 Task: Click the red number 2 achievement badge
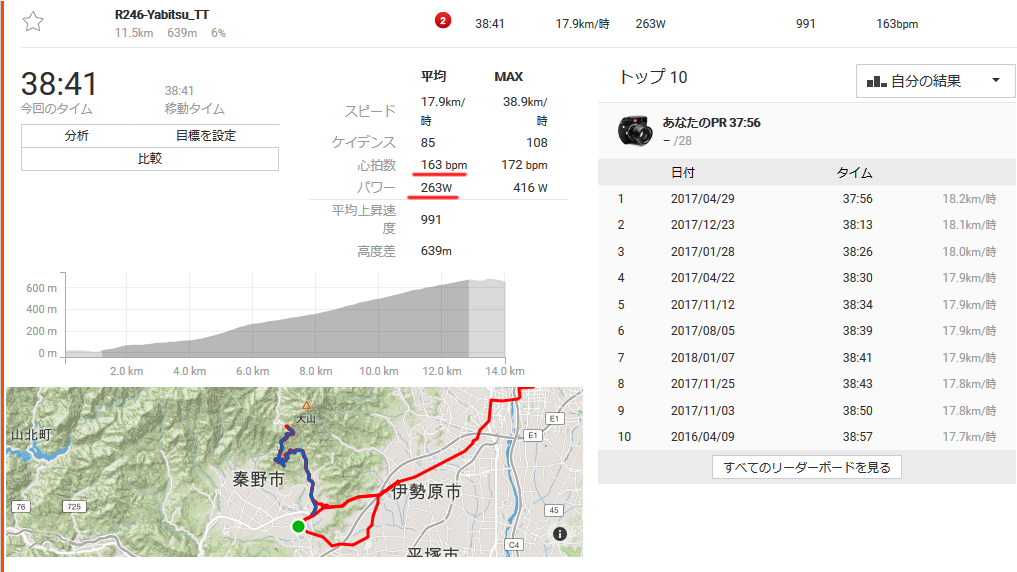pyautogui.click(x=443, y=21)
